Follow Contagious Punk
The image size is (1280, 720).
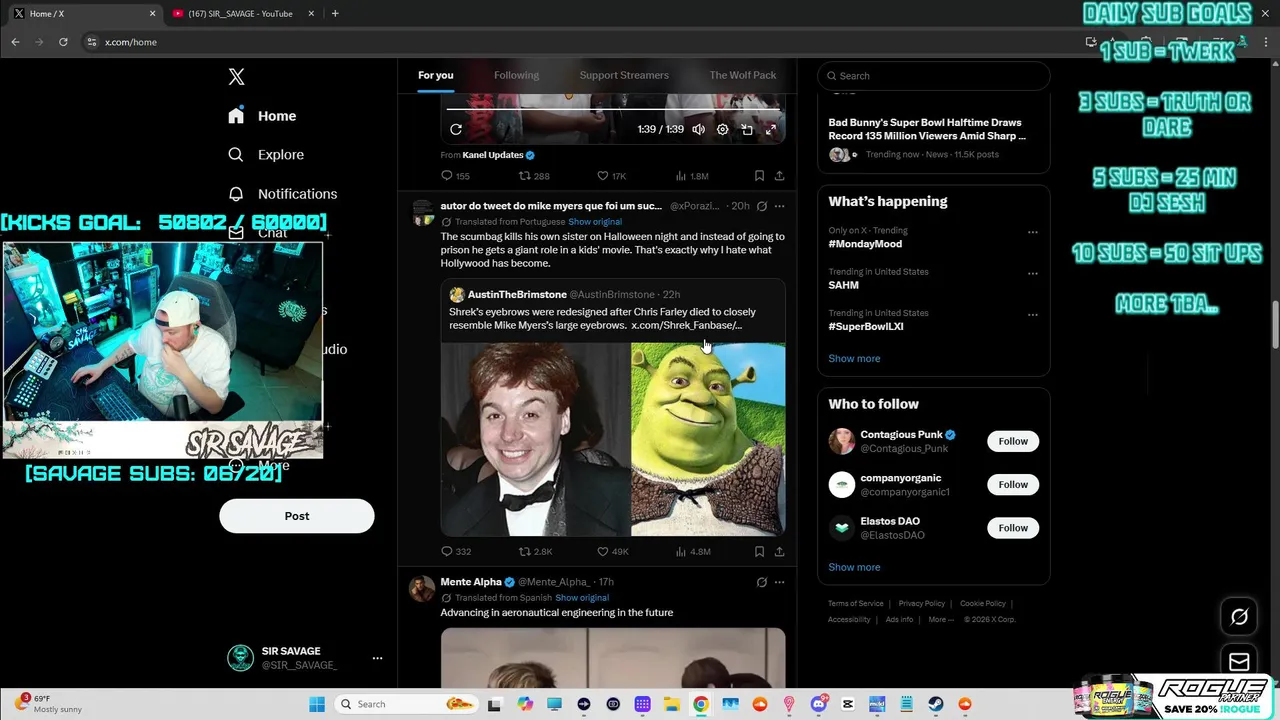point(1013,441)
